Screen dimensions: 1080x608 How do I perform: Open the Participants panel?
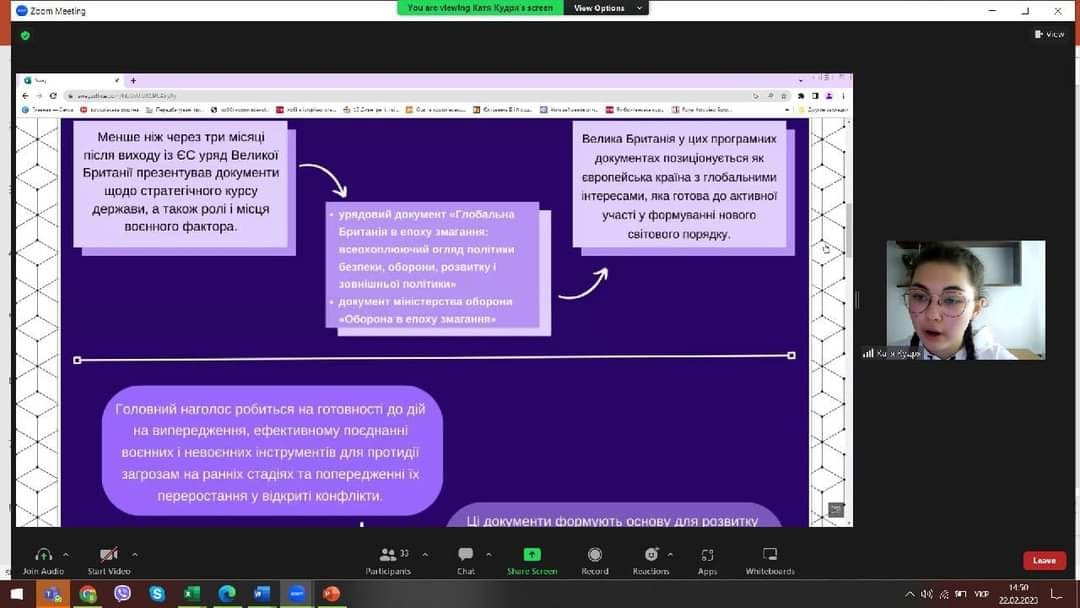(x=388, y=555)
